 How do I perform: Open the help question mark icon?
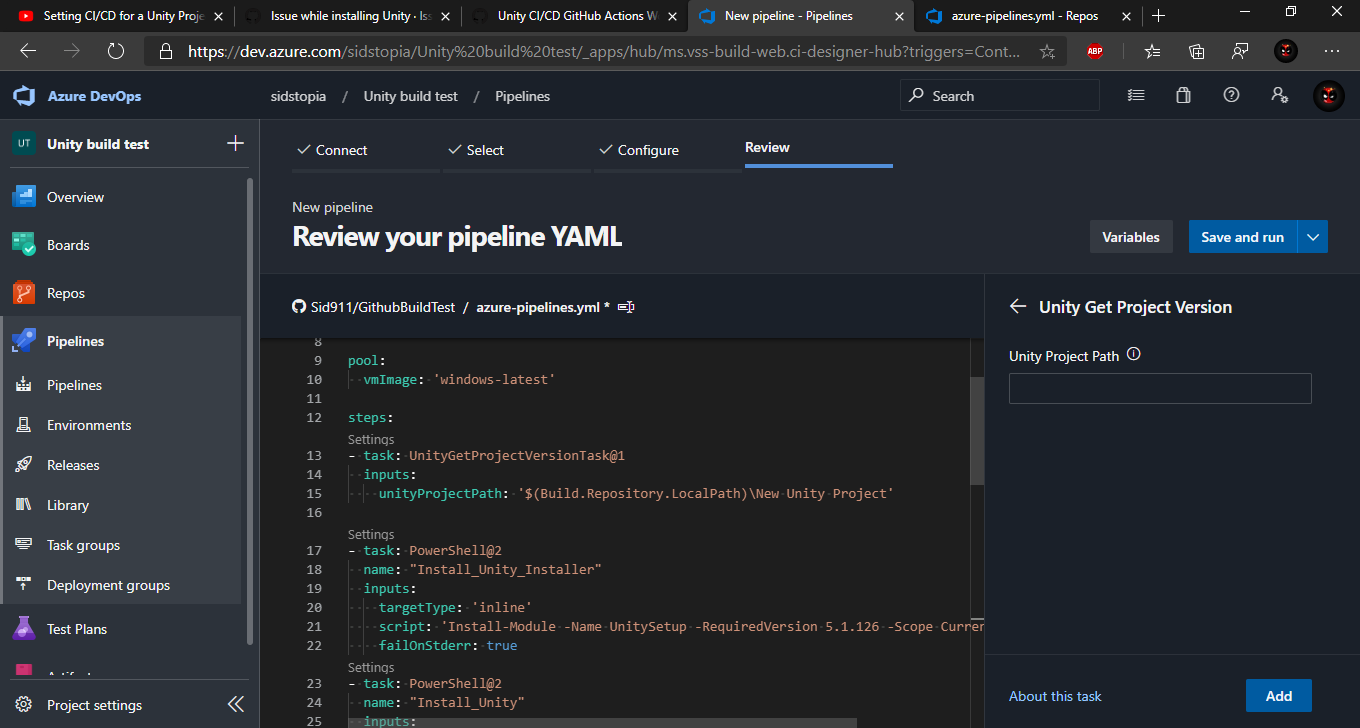point(1231,95)
